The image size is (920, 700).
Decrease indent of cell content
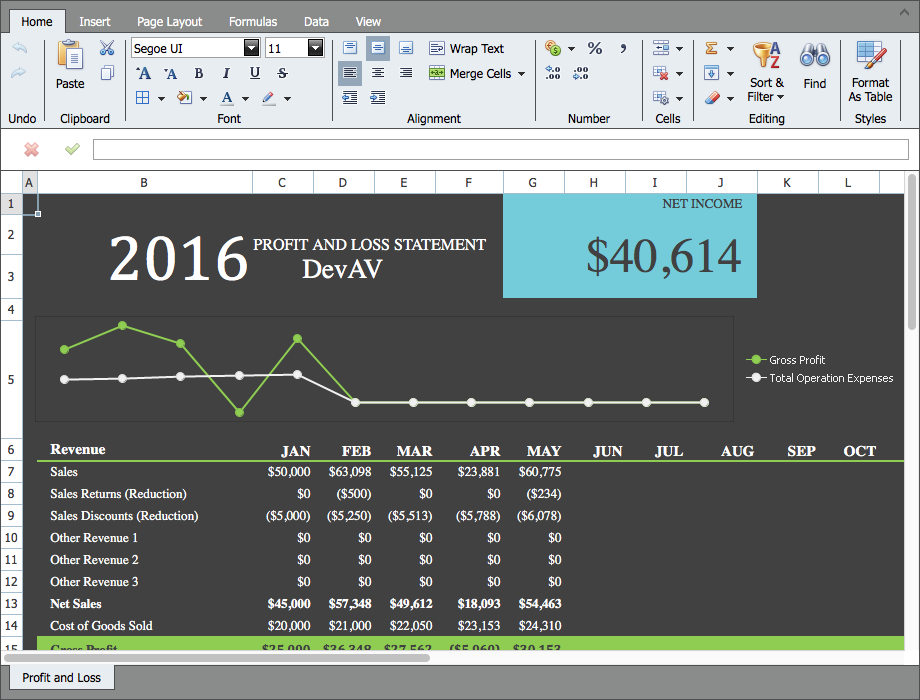pos(350,97)
